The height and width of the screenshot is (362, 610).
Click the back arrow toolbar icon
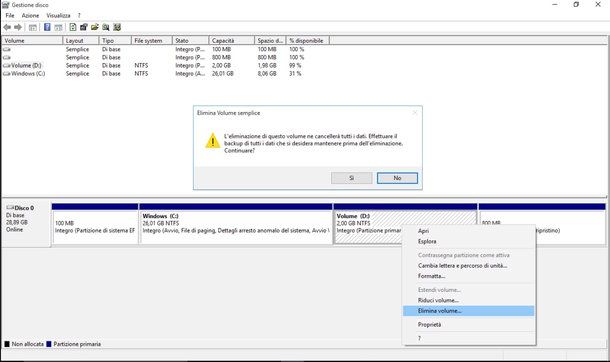[7, 27]
